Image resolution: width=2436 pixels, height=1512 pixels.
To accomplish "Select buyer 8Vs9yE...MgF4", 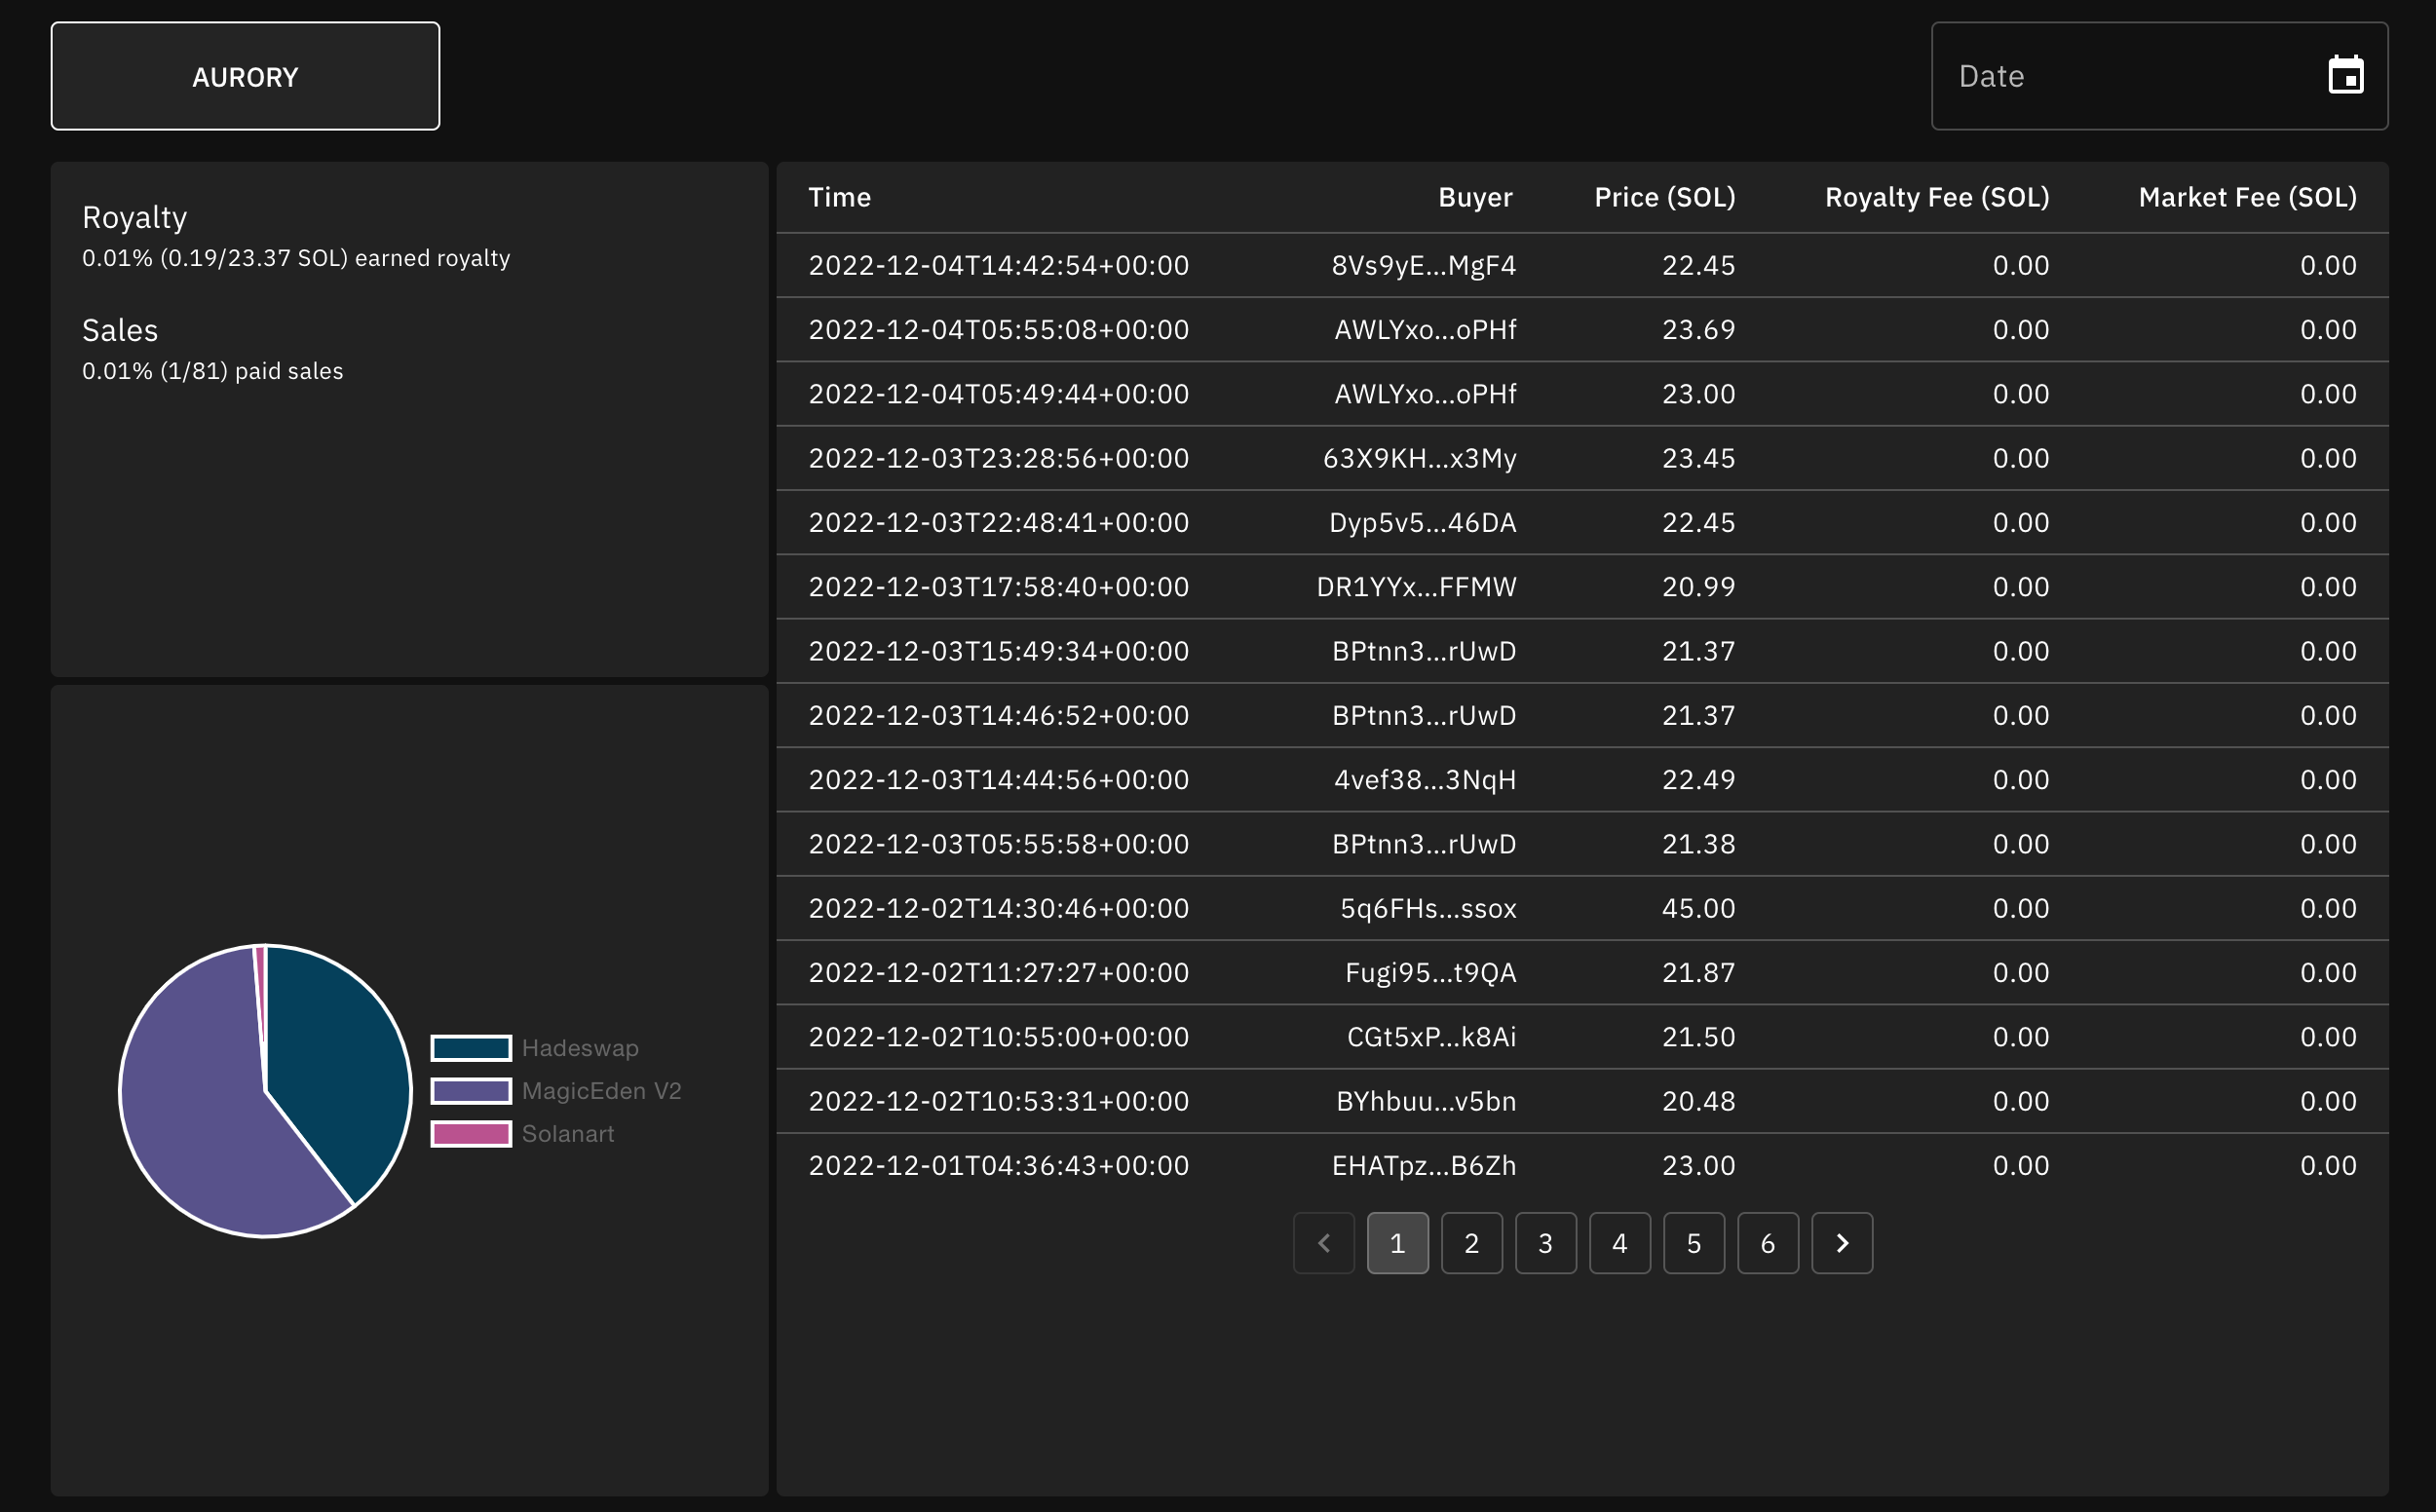I will click(x=1424, y=265).
